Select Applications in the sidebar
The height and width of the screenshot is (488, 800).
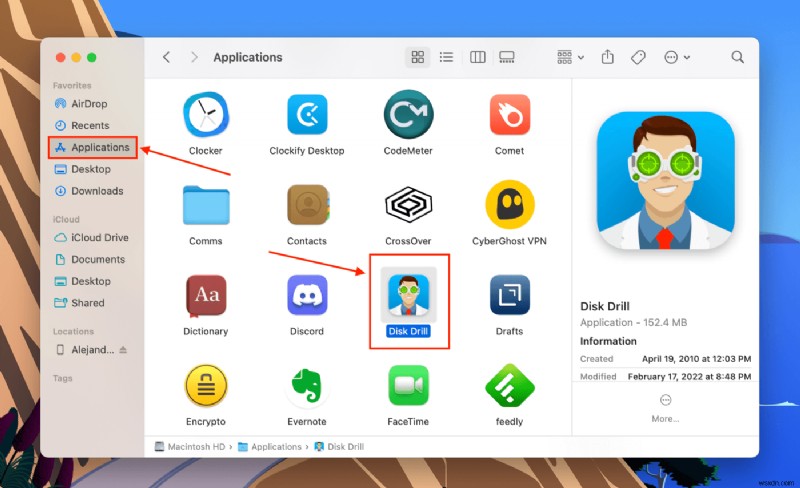click(92, 147)
